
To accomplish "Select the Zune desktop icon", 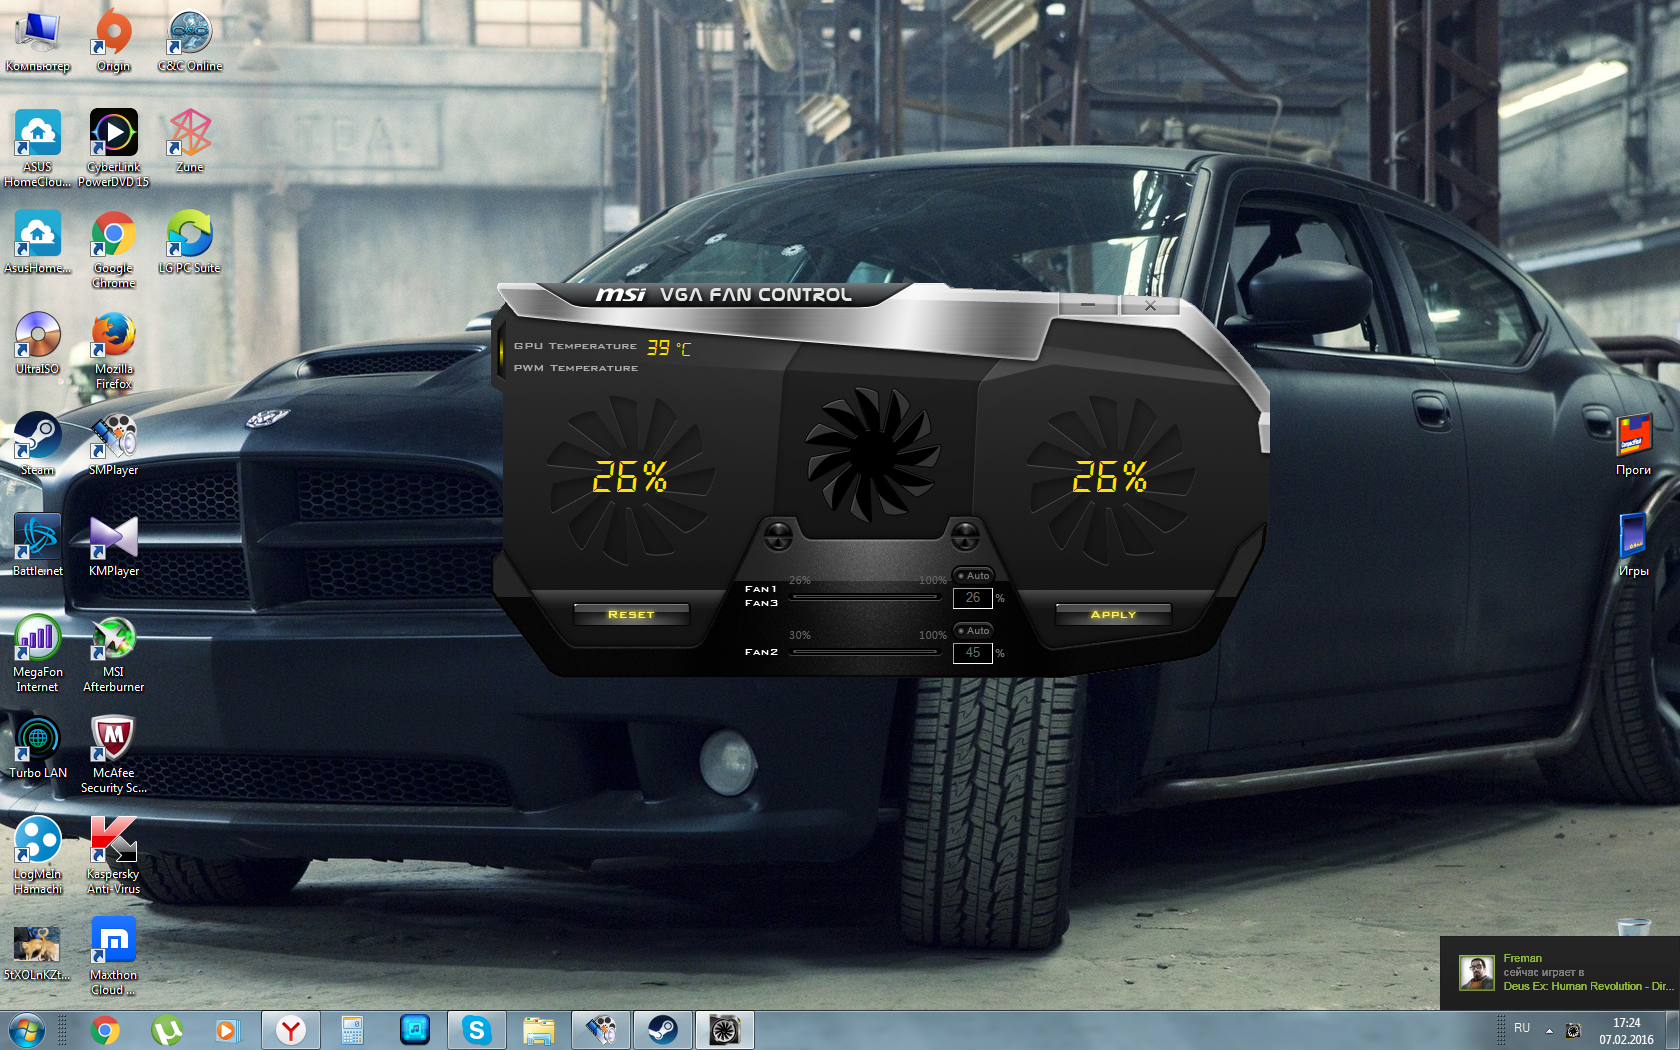I will [190, 141].
